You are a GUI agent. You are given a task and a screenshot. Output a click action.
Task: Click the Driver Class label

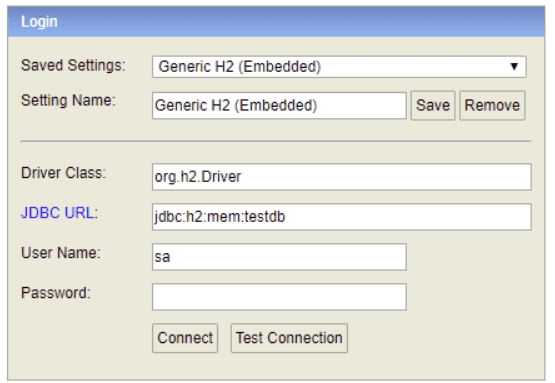[x=64, y=173]
